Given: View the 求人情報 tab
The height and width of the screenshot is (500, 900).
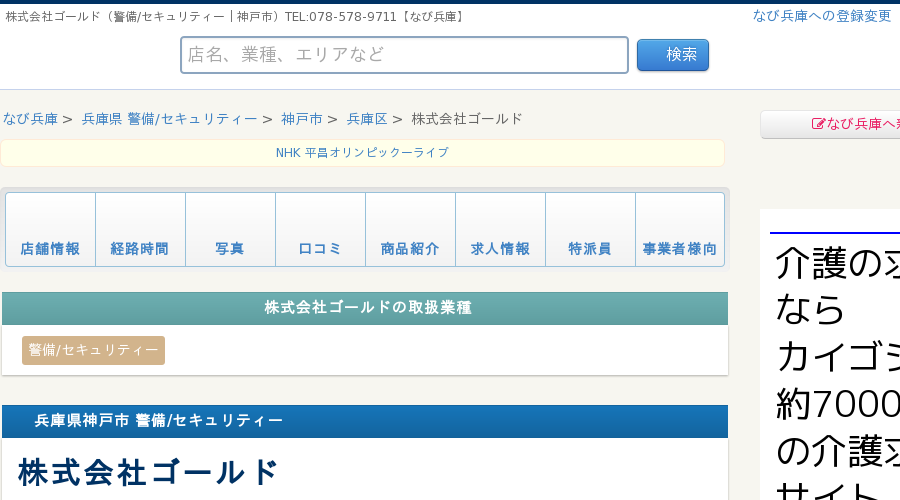Looking at the screenshot, I should (x=501, y=230).
